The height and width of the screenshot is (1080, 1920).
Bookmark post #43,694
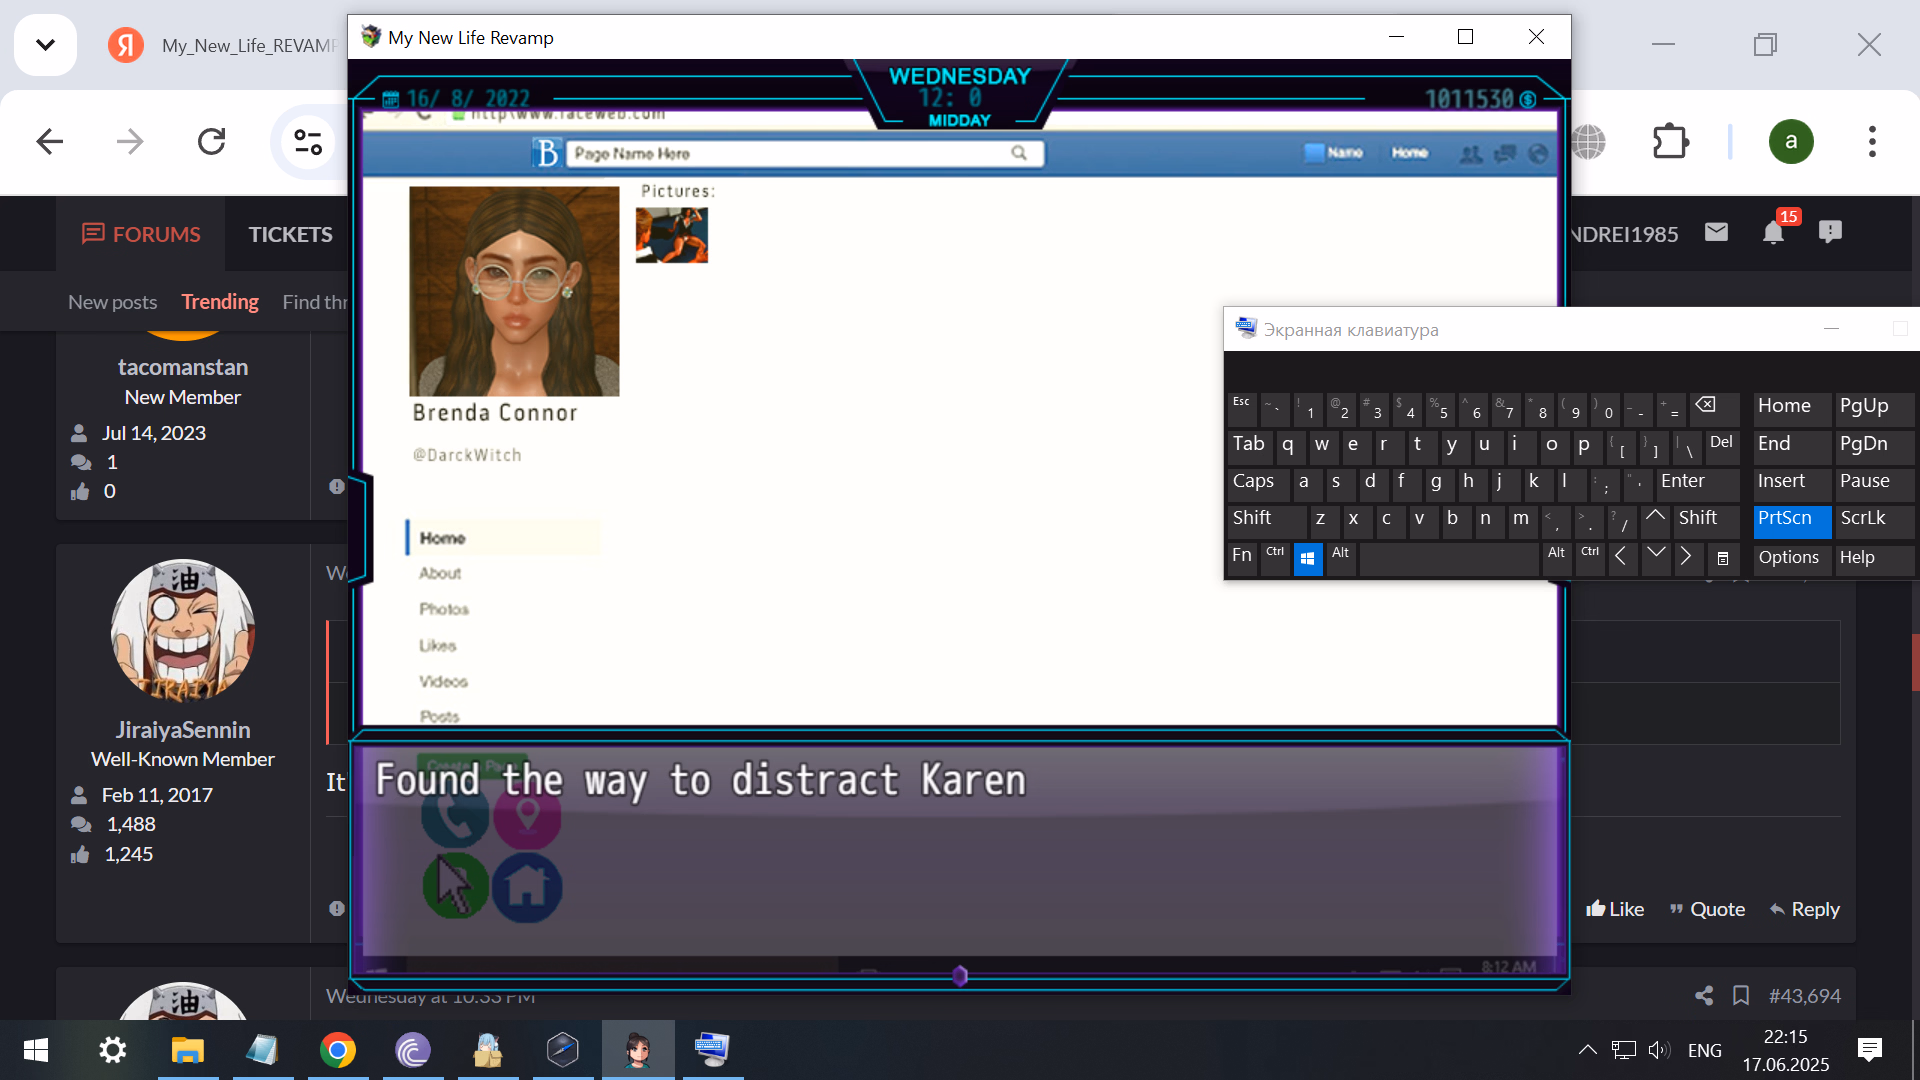coord(1741,995)
